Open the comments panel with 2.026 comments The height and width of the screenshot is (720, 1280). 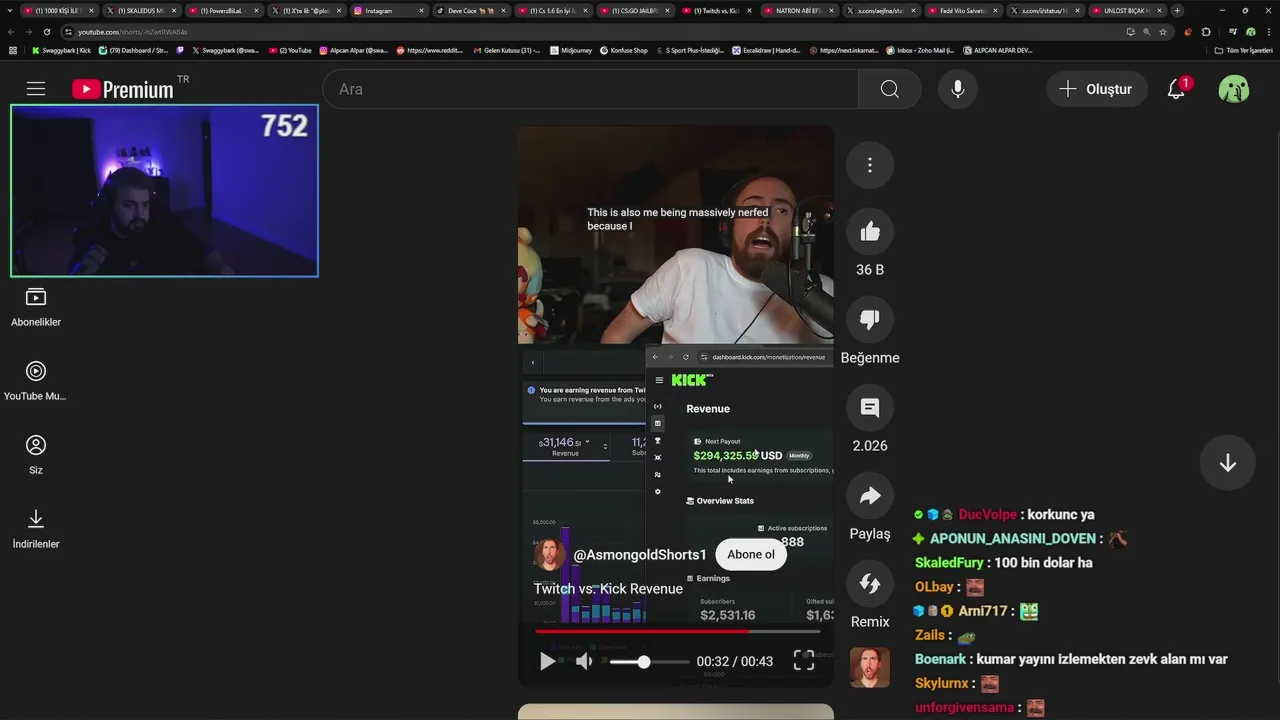[x=870, y=408]
